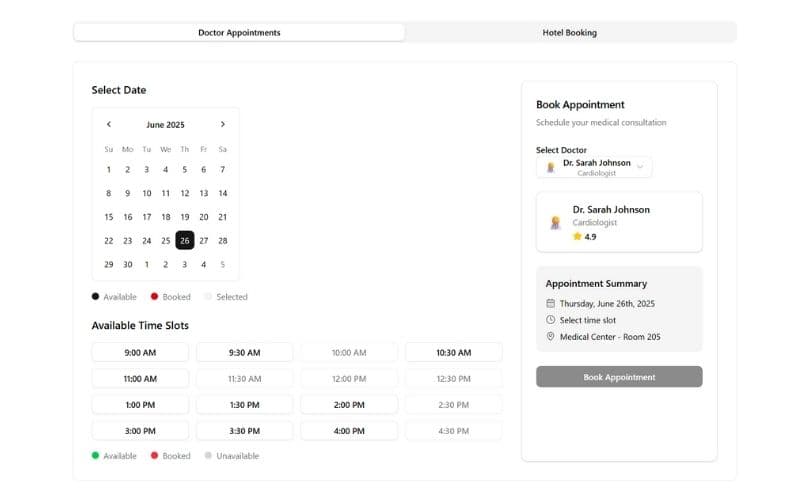
Task: Click the location pin icon by Medical Center
Action: (551, 337)
